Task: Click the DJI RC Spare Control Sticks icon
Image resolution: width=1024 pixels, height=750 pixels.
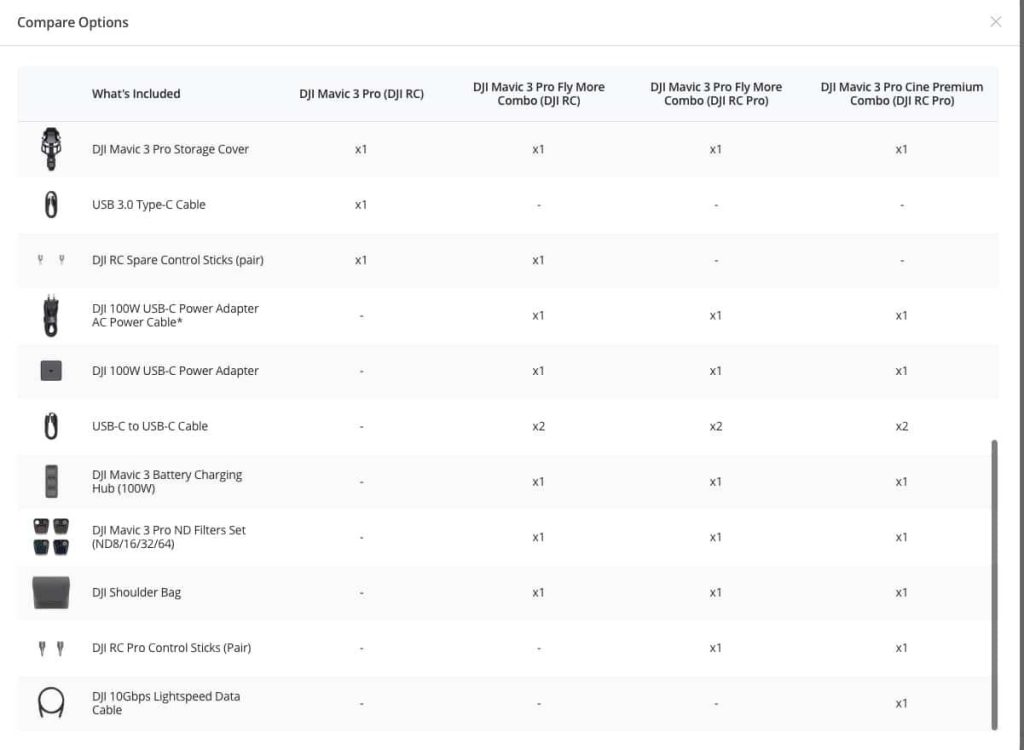Action: 51,260
